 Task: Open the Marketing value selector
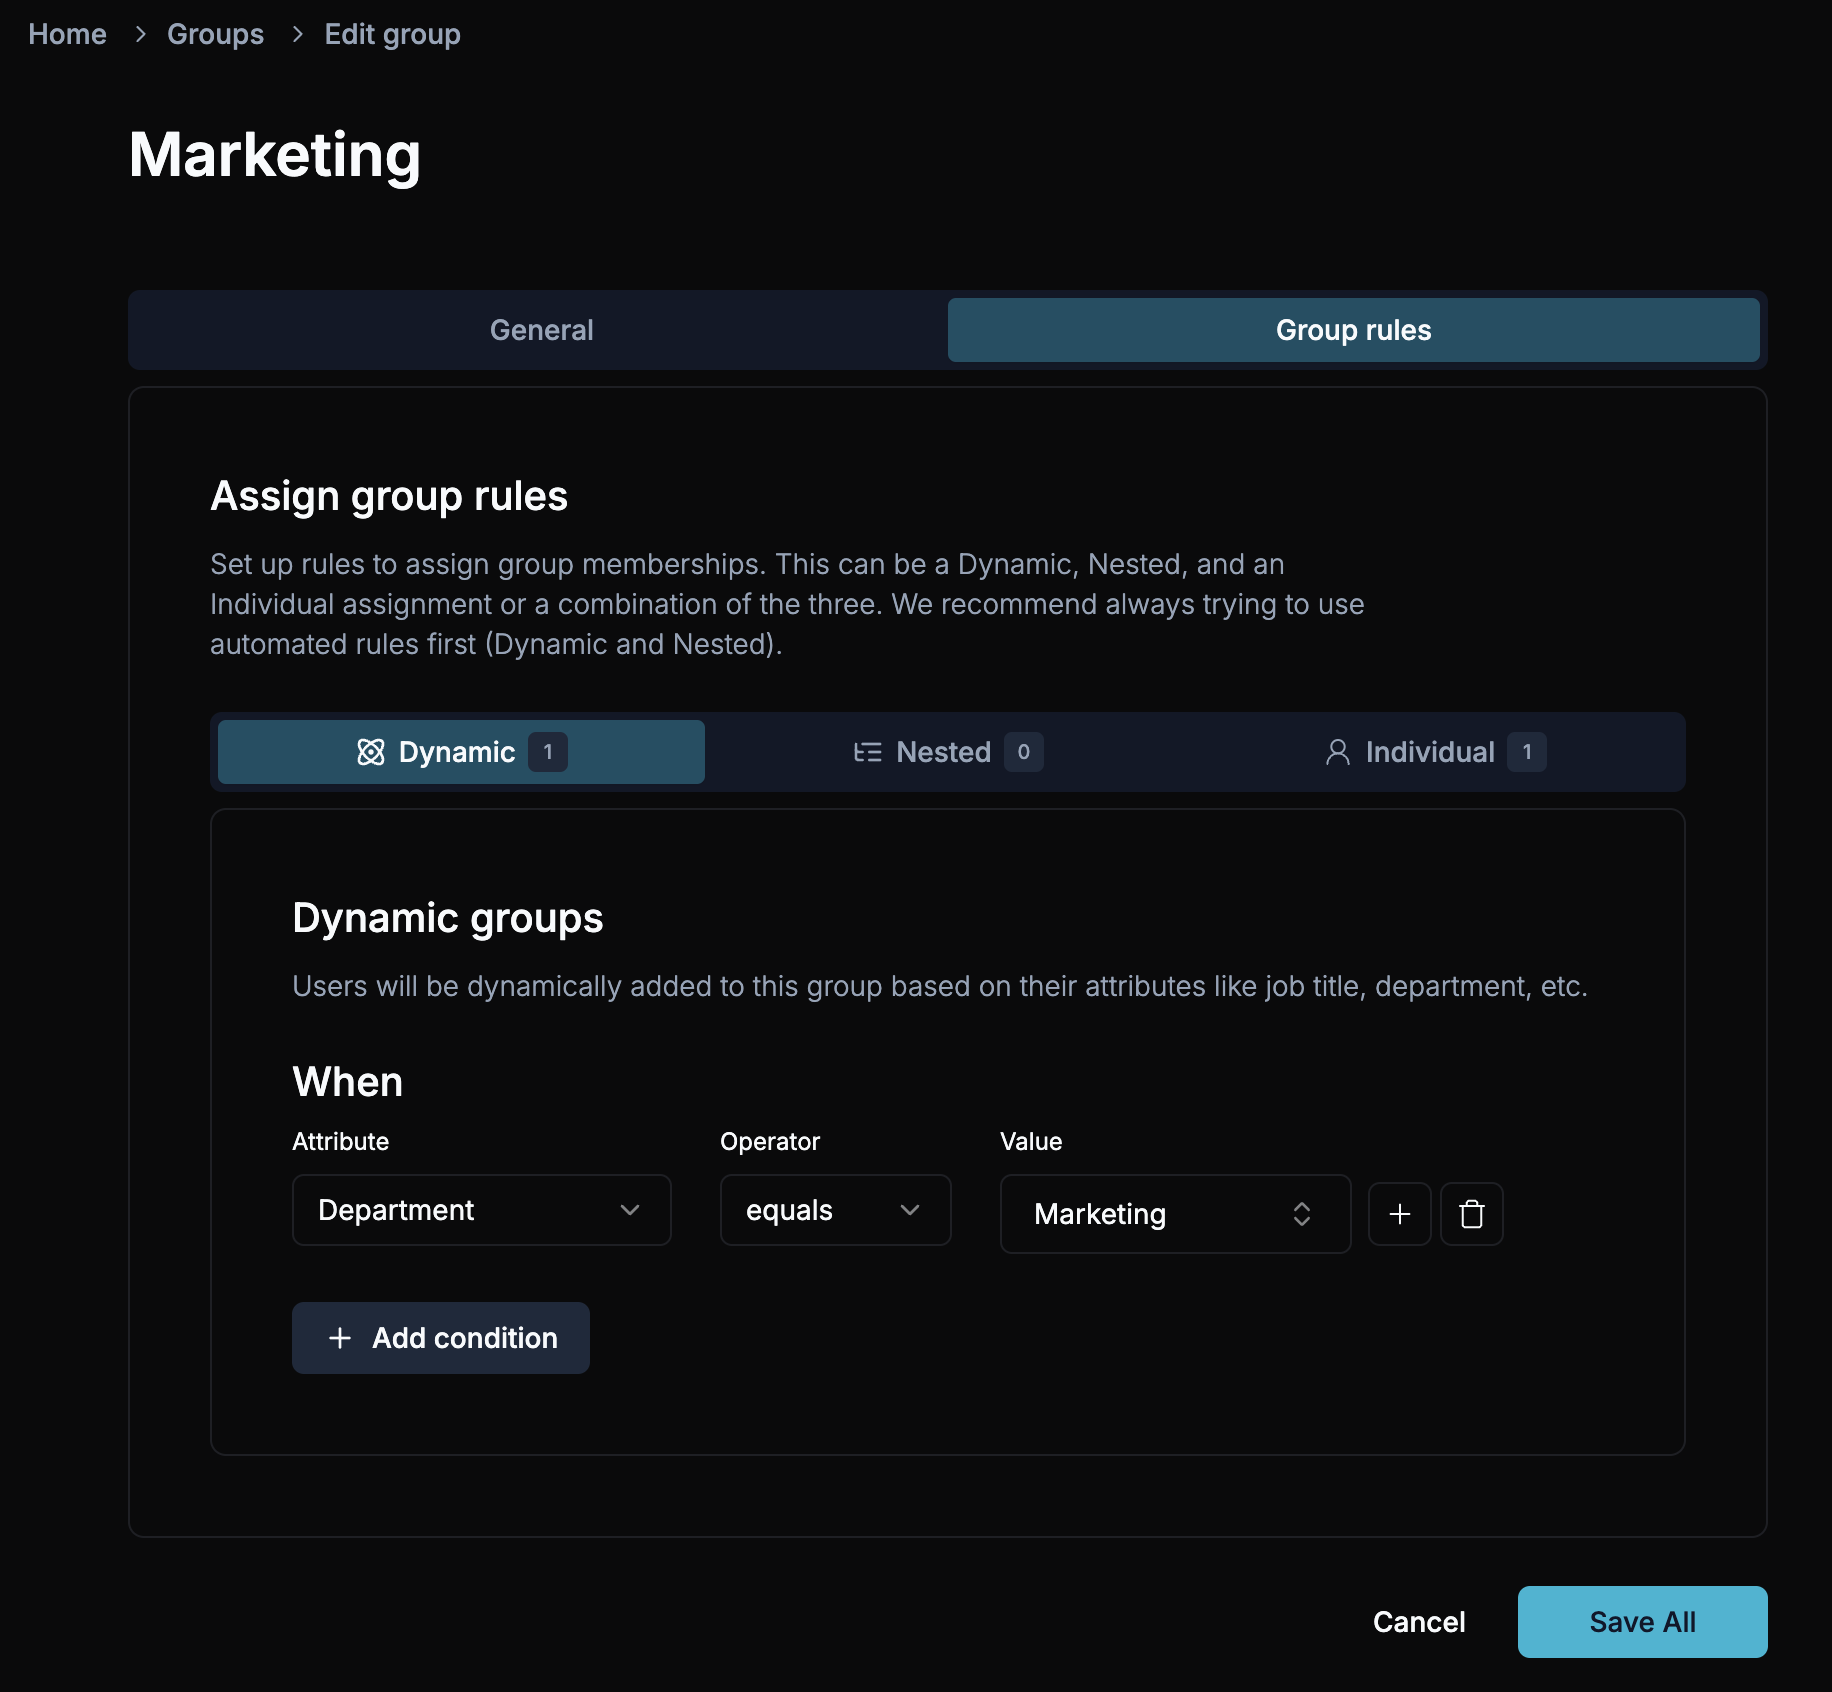(1175, 1214)
